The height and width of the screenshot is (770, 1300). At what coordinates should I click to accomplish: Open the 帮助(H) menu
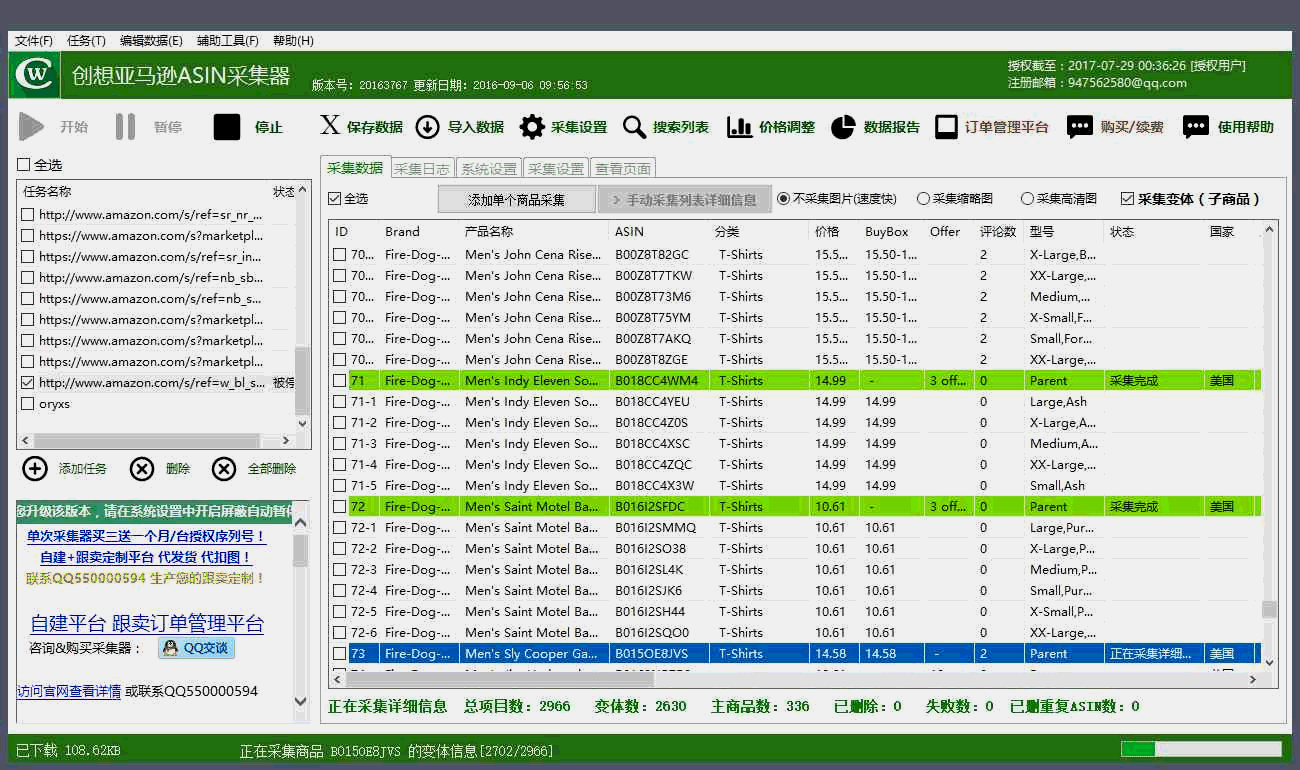point(292,41)
